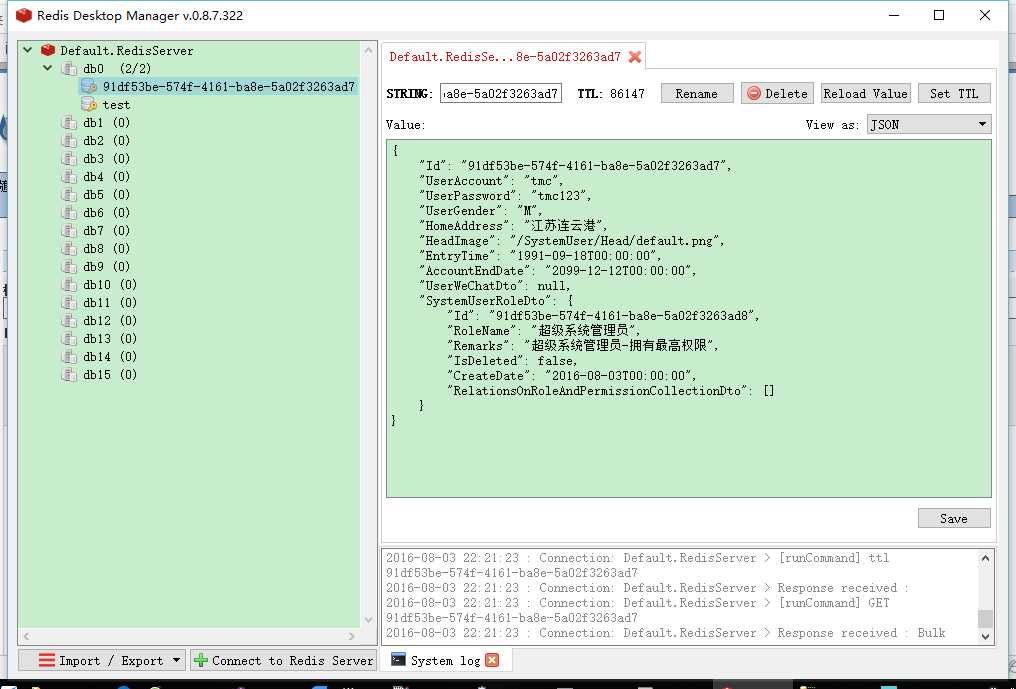Click the key name input field
This screenshot has height=689, width=1016.
(x=501, y=93)
